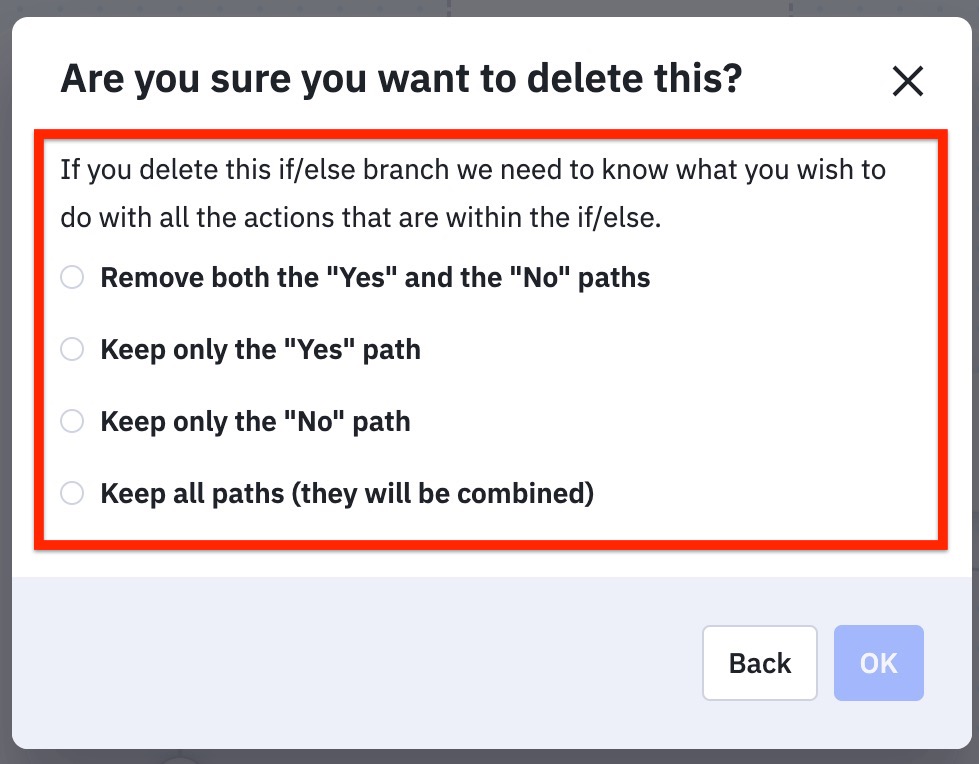The height and width of the screenshot is (764, 979).
Task: Select the Remove both "Yes" and "No" paths radio button
Action: 72,277
